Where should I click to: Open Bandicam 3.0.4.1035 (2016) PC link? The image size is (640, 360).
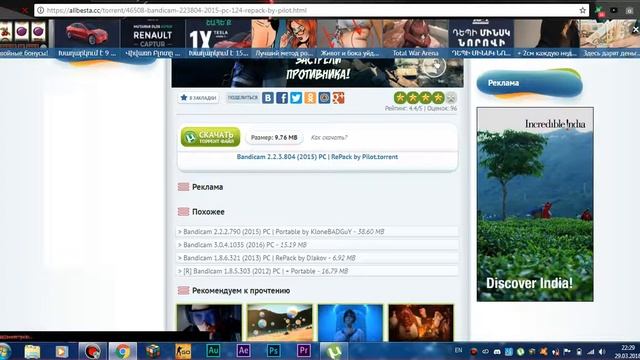(245, 245)
